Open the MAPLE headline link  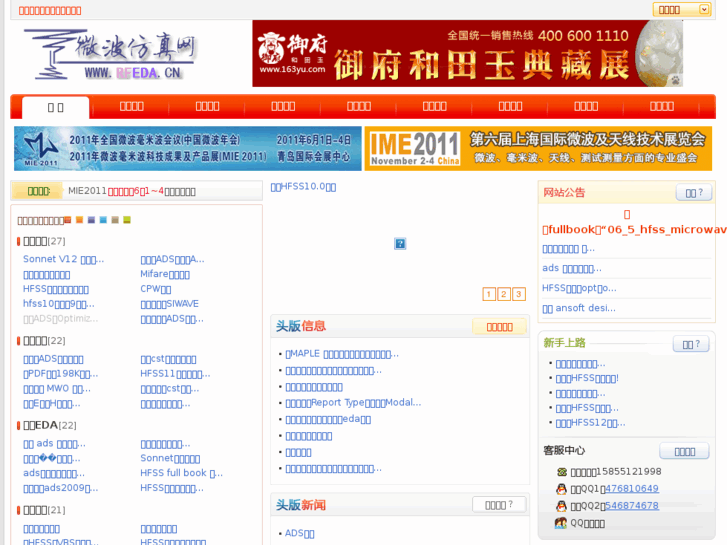pyautogui.click(x=342, y=354)
